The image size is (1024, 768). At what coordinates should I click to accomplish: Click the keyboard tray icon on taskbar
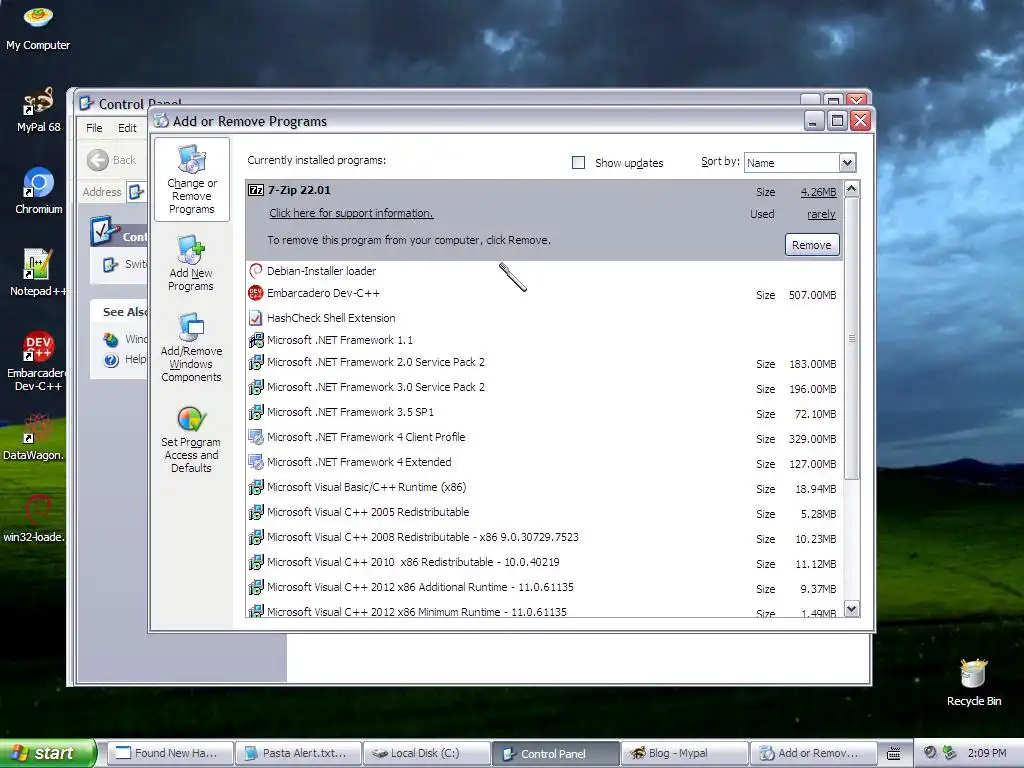coord(894,753)
